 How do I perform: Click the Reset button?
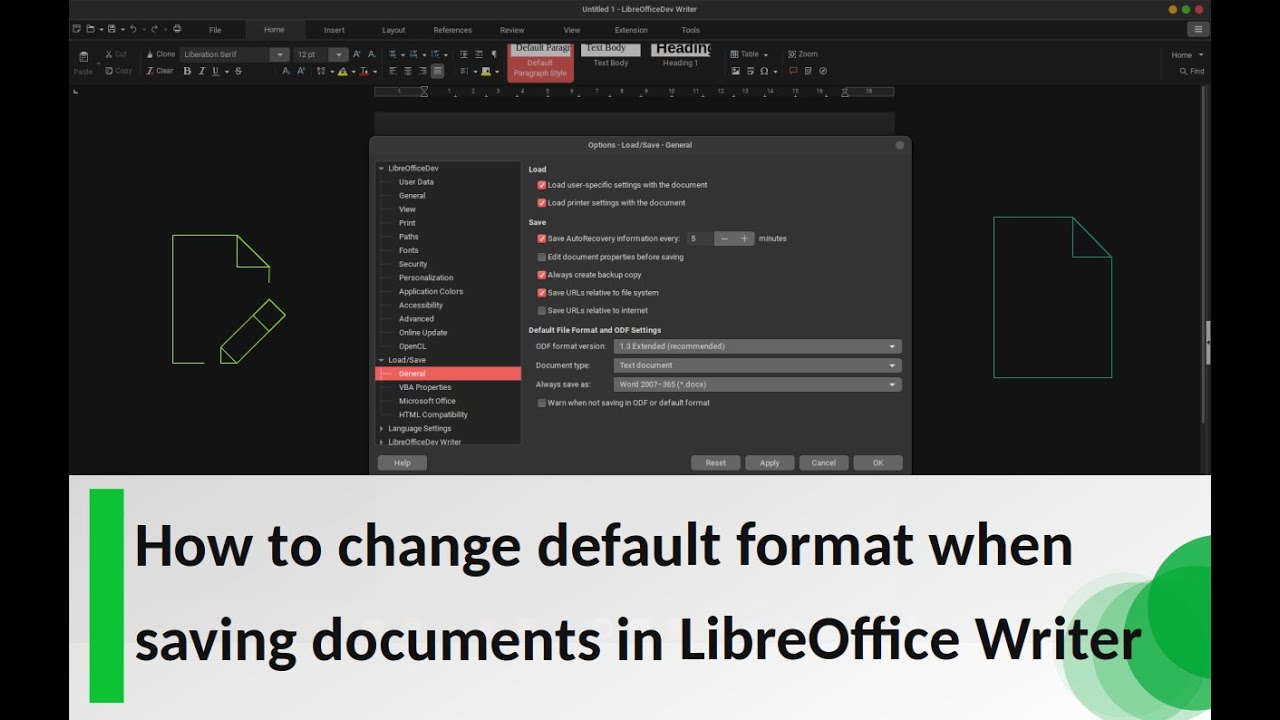(716, 463)
